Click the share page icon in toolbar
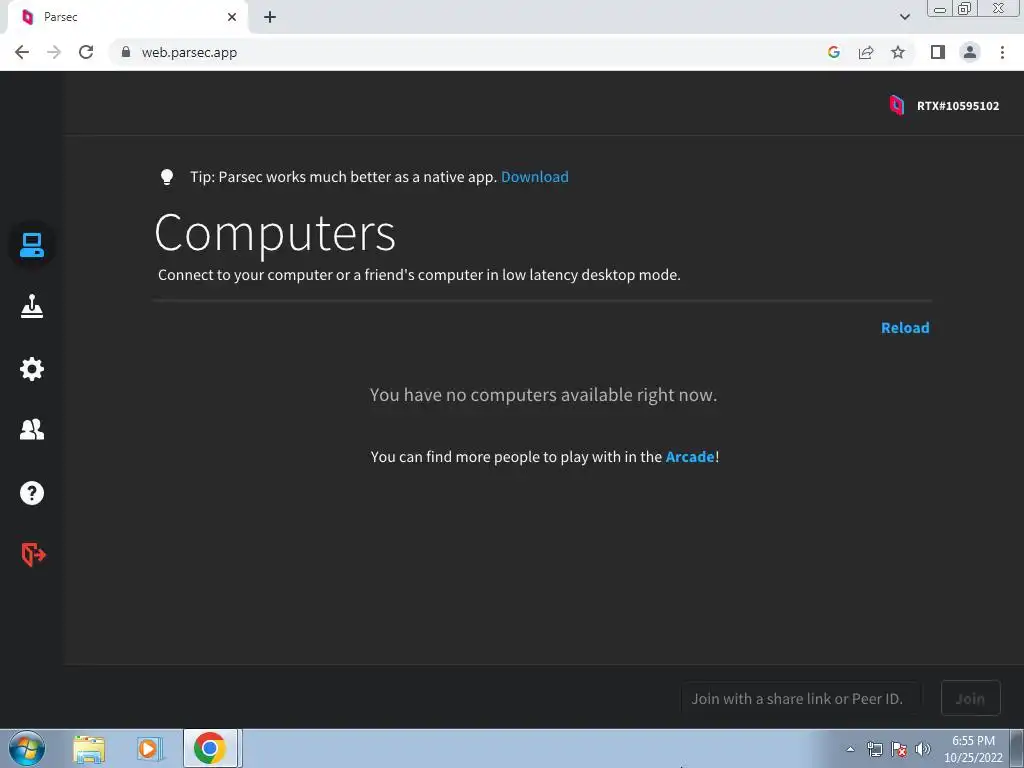The image size is (1024, 768). [x=866, y=52]
